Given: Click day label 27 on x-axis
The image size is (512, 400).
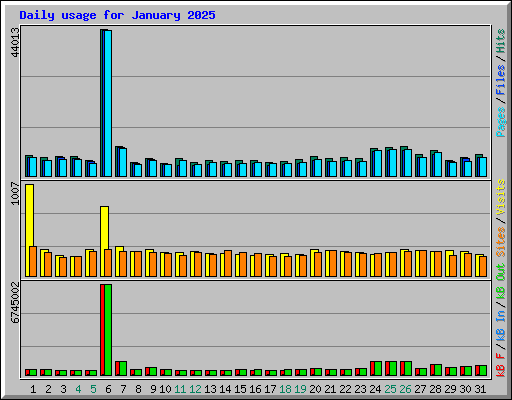Looking at the screenshot, I should pos(420,389).
